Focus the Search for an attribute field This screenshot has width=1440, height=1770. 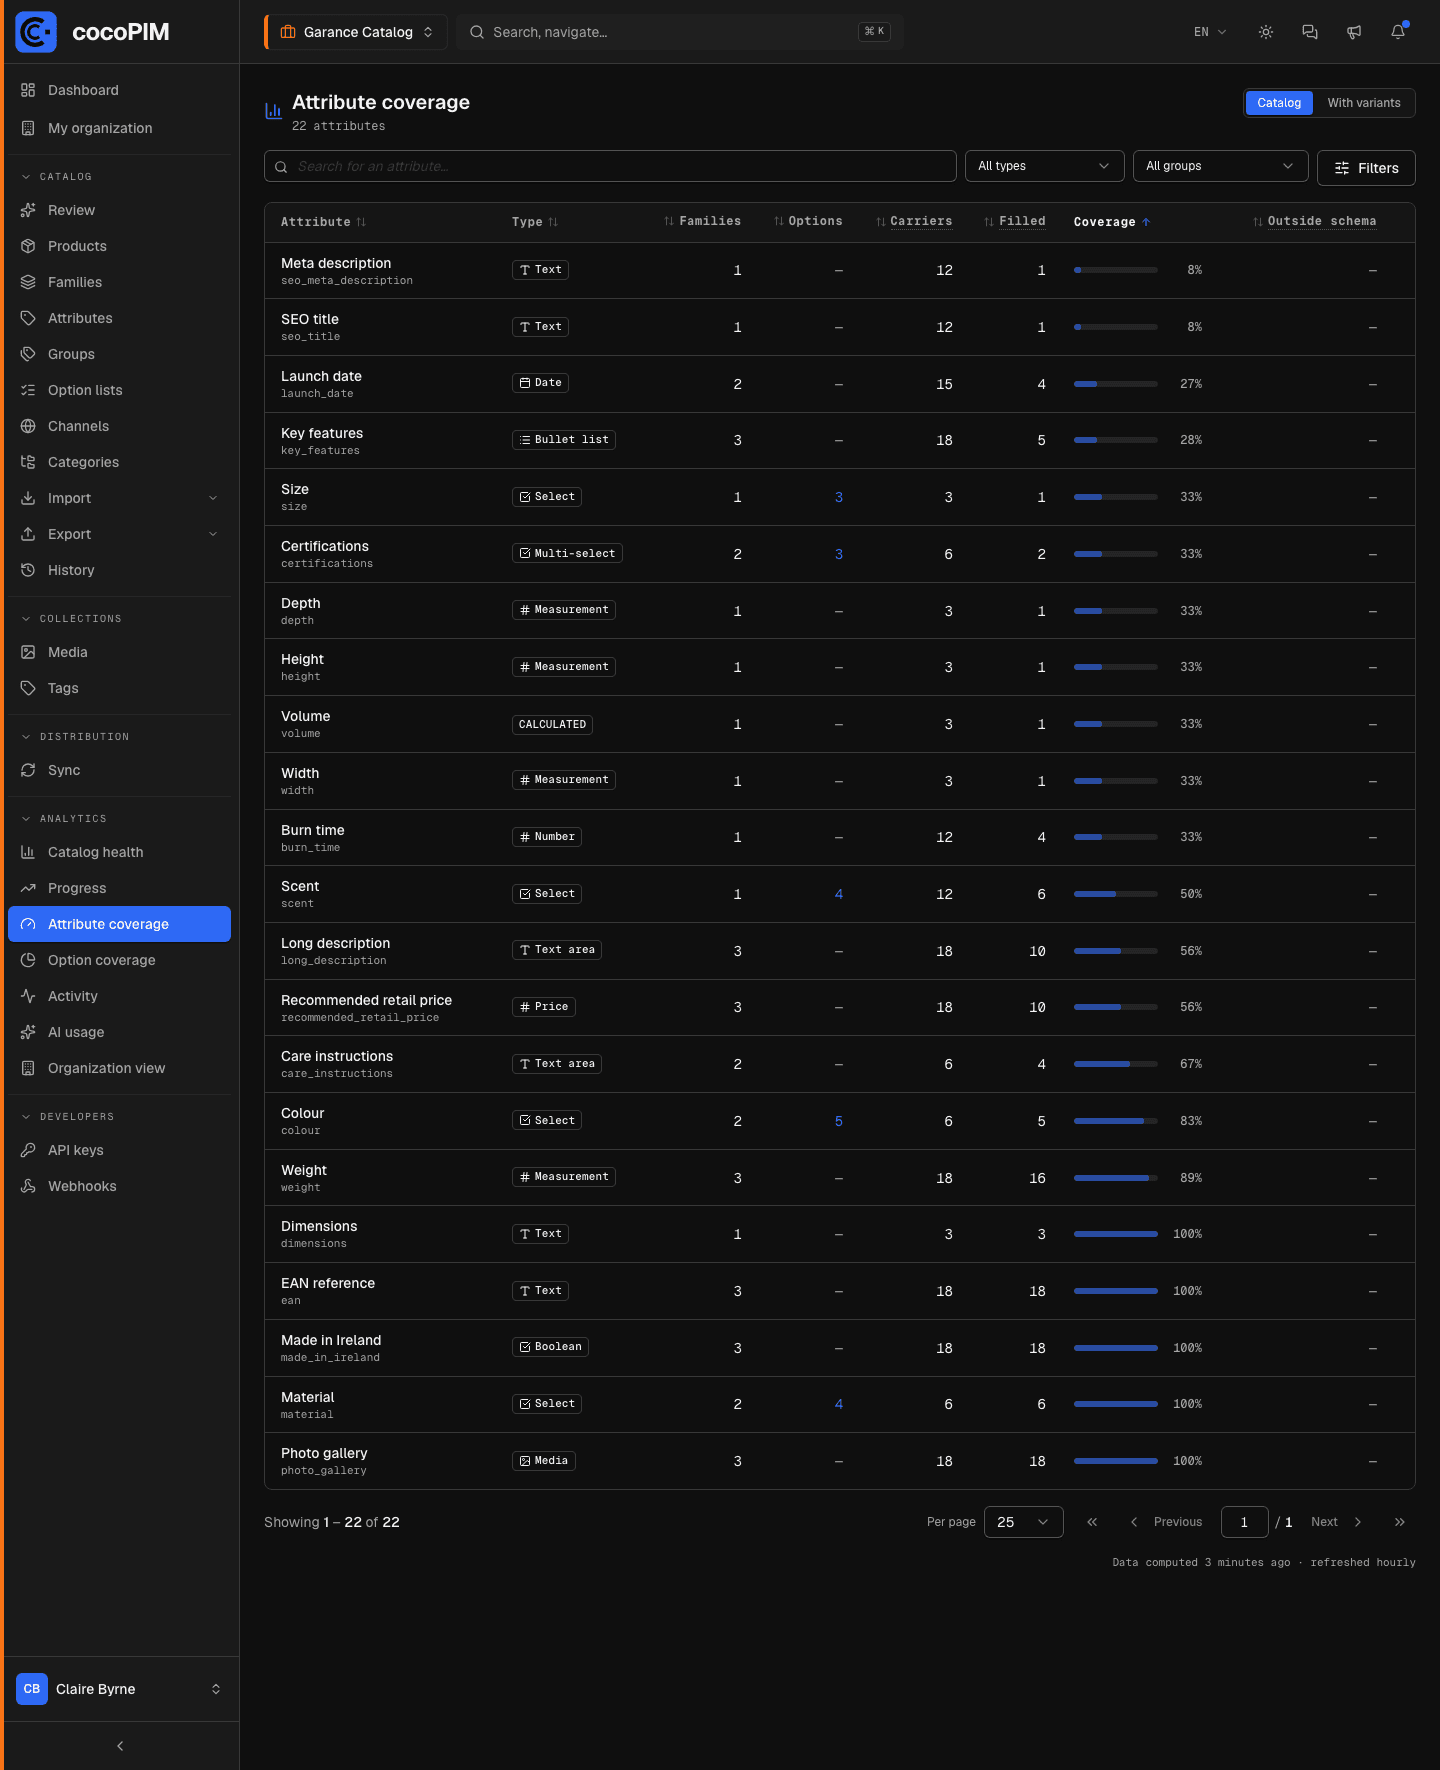(610, 166)
